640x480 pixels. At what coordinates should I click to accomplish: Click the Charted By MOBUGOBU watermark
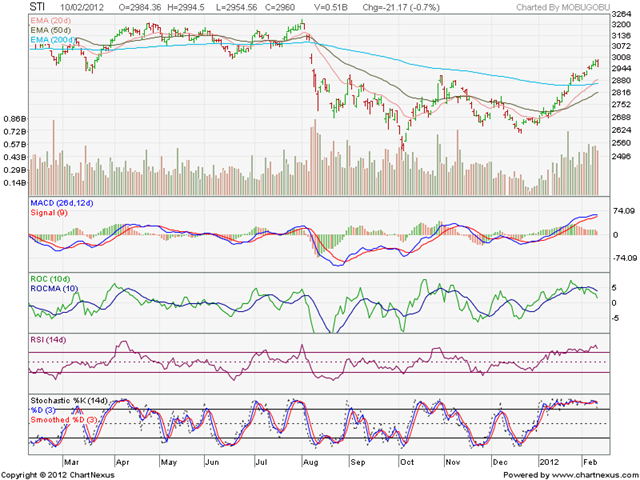pyautogui.click(x=563, y=7)
